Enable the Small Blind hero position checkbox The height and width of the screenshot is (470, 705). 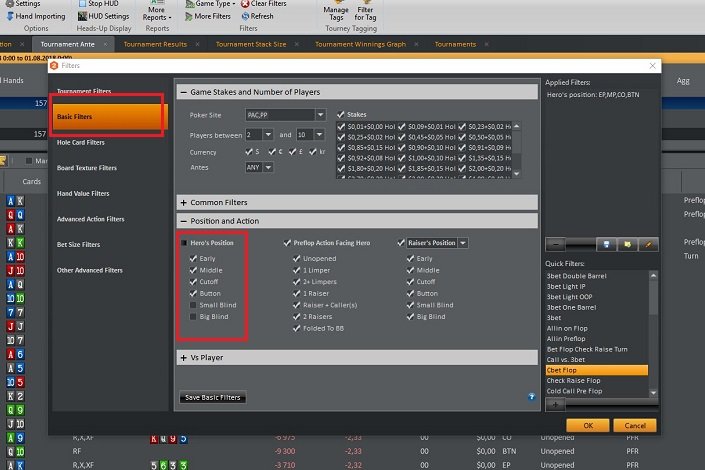194,304
